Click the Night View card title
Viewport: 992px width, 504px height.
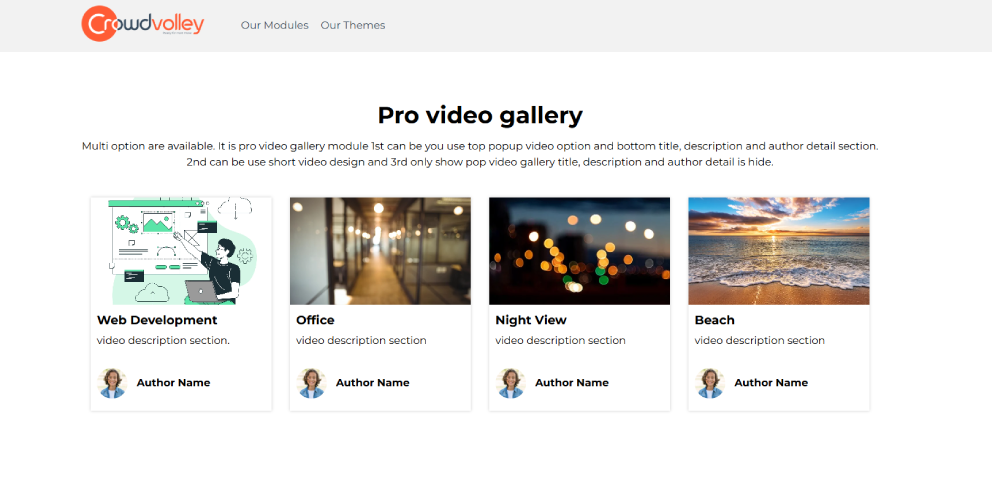coord(531,320)
